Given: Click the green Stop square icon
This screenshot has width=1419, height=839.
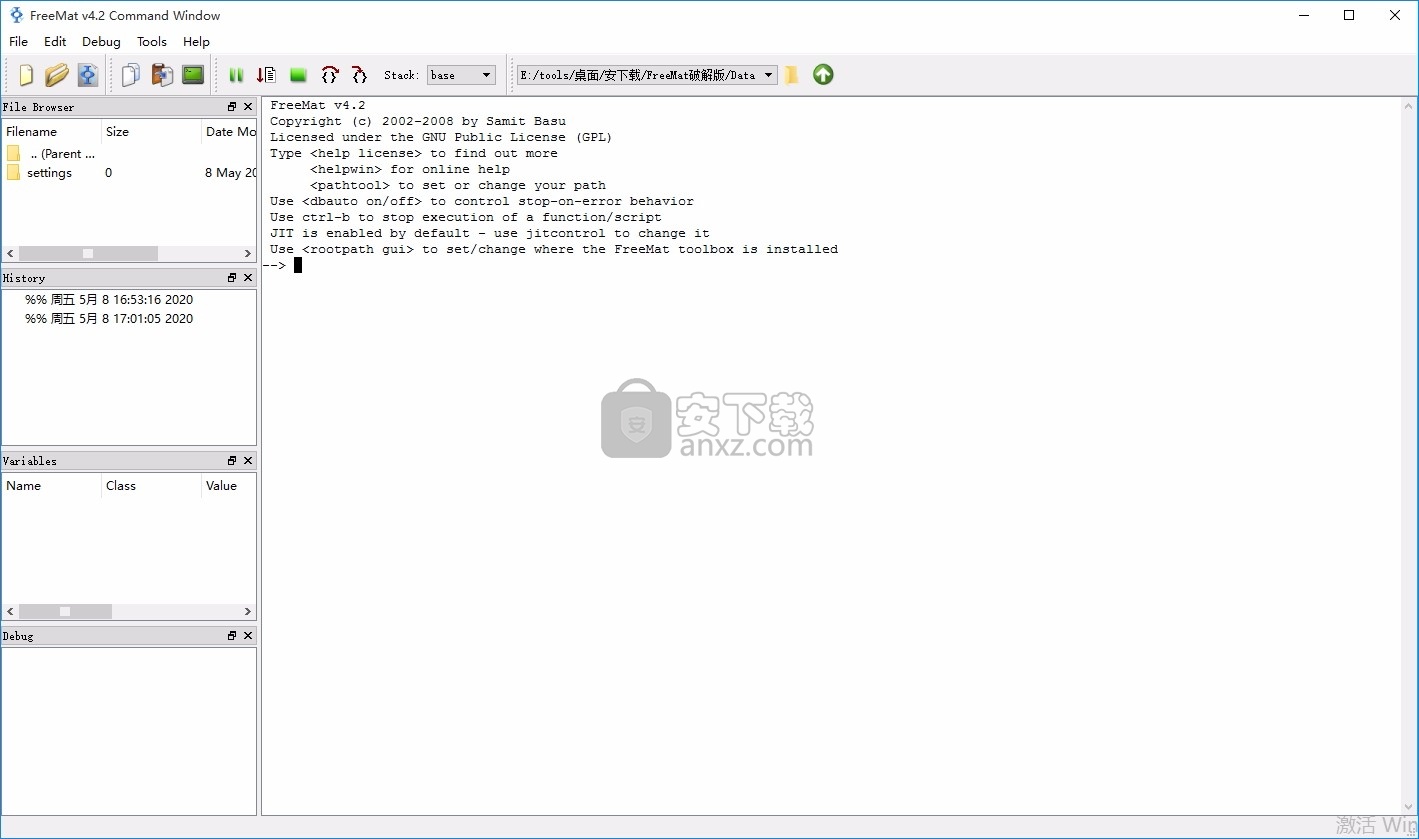Looking at the screenshot, I should [298, 75].
